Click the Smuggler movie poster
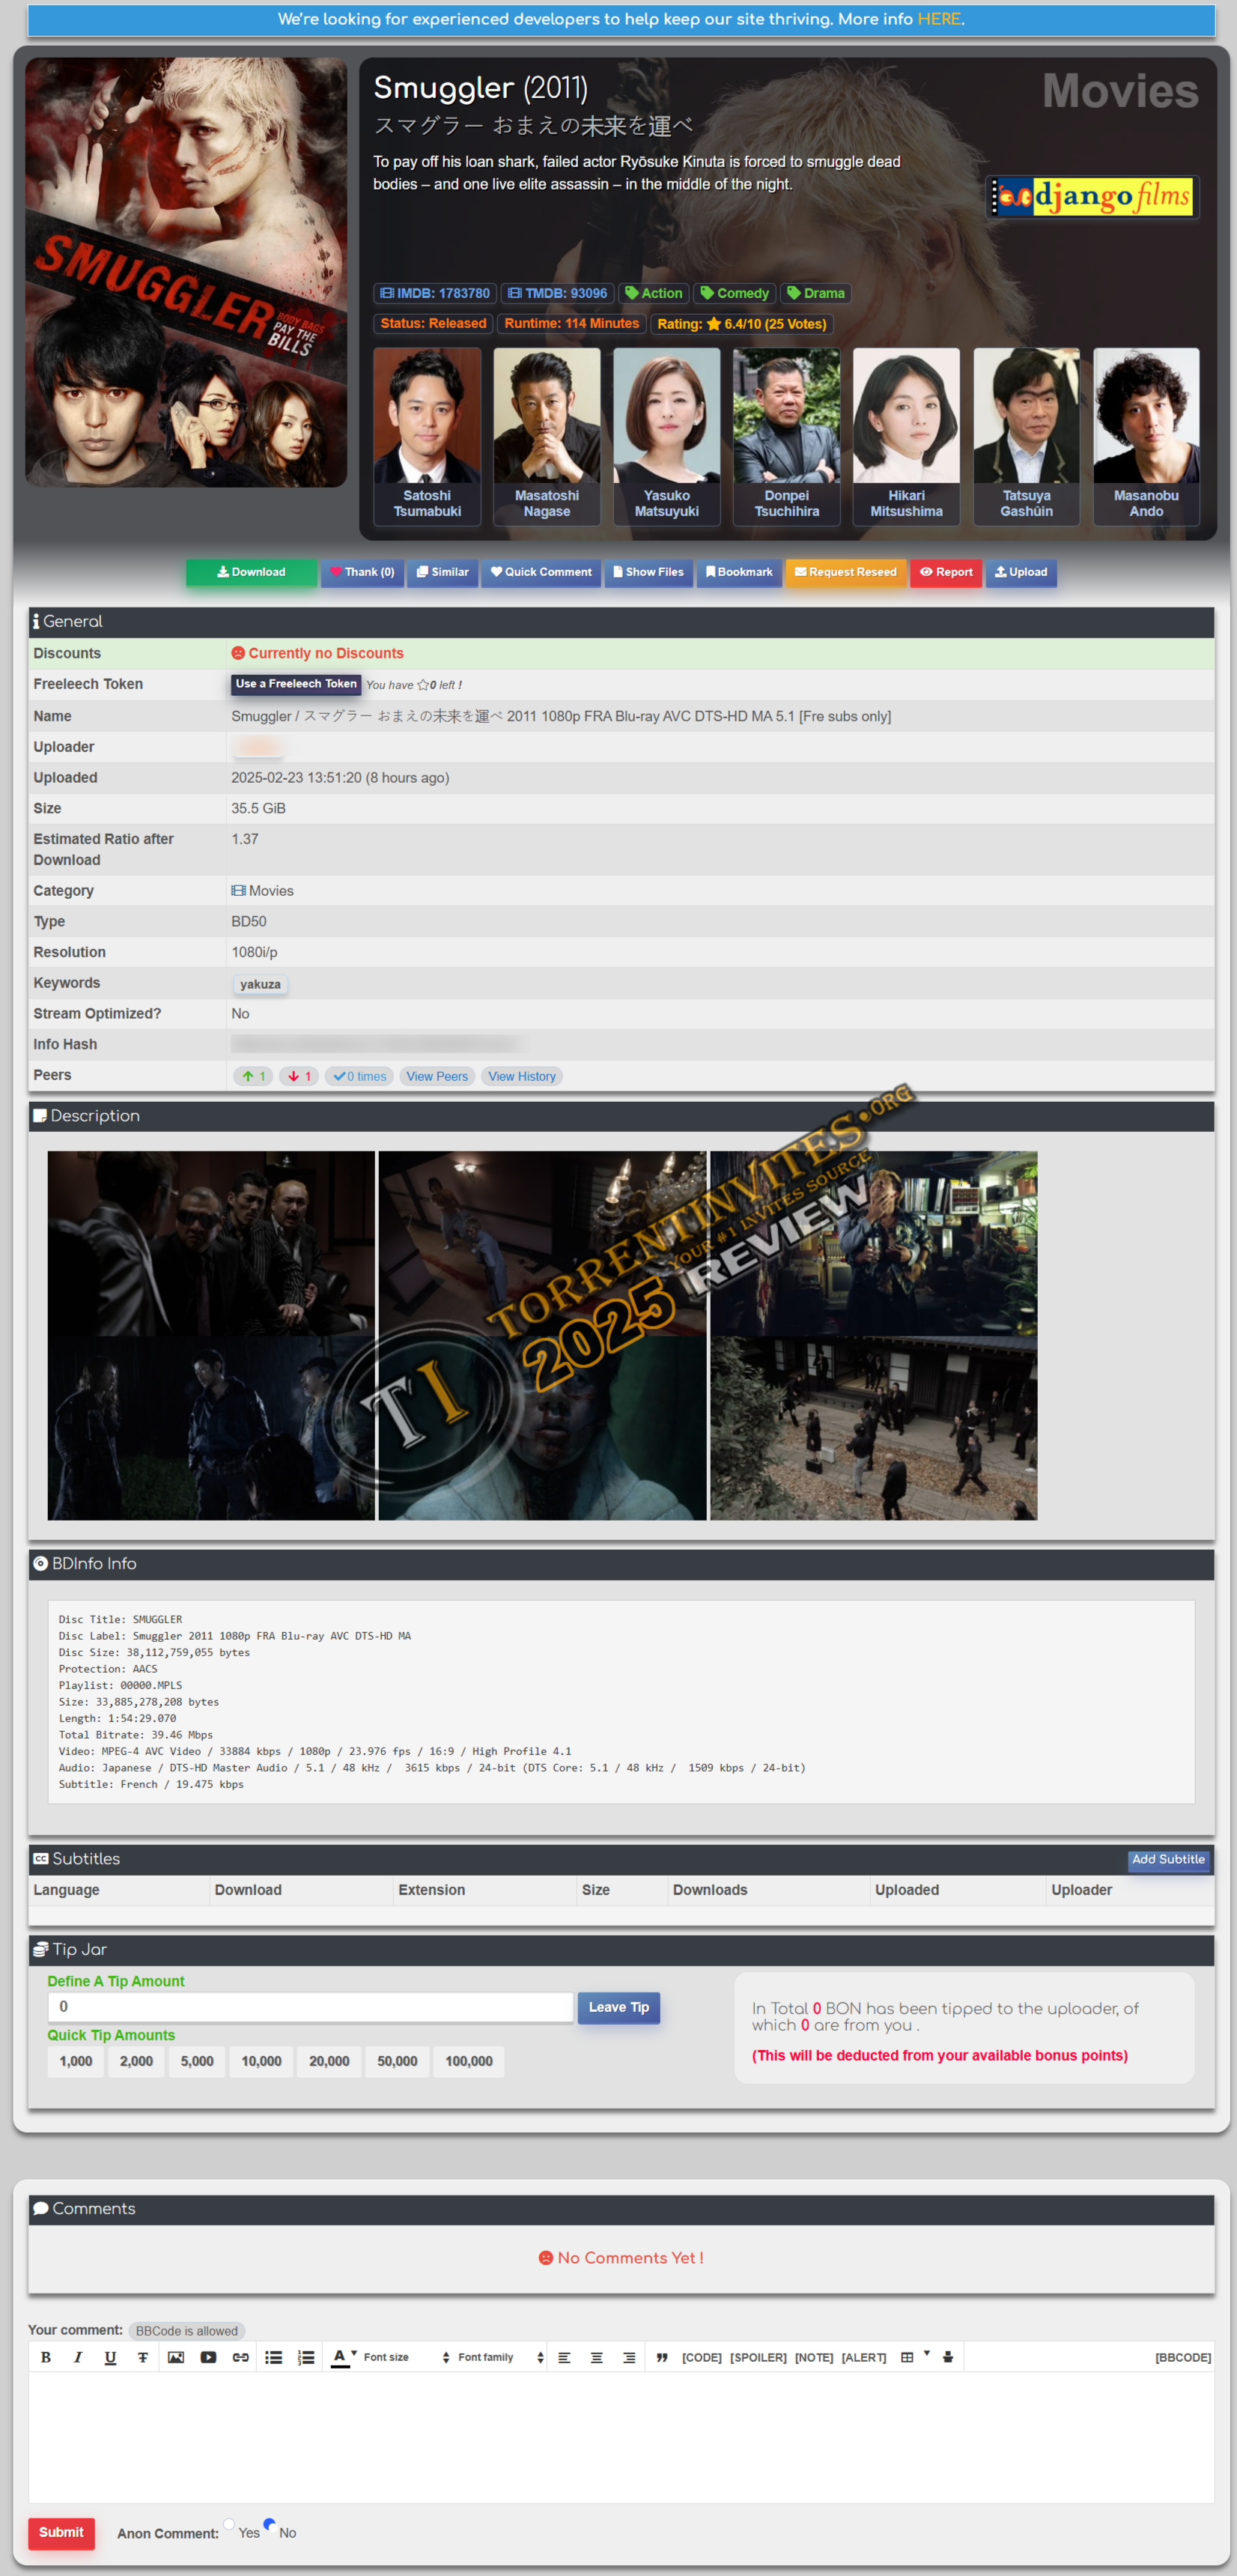This screenshot has height=2576, width=1237. point(186,272)
